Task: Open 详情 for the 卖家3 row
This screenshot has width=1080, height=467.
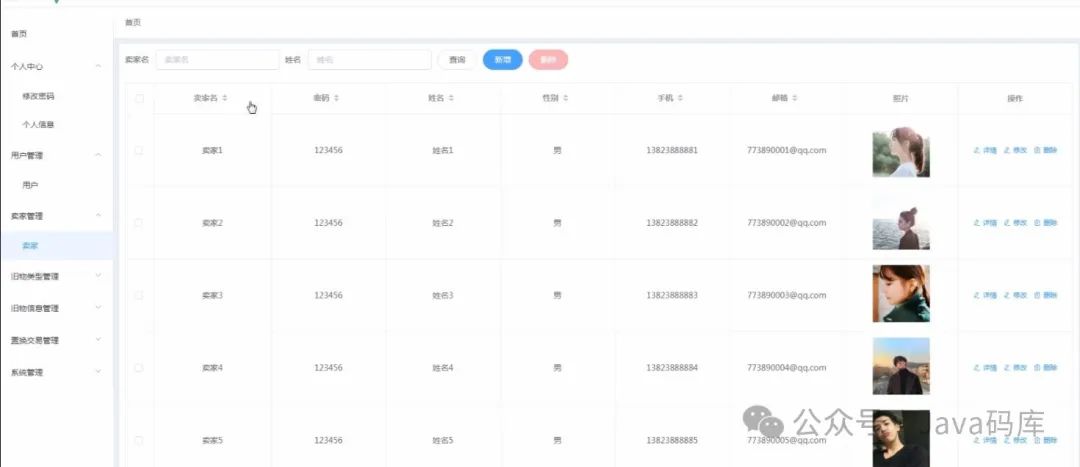Action: point(985,295)
